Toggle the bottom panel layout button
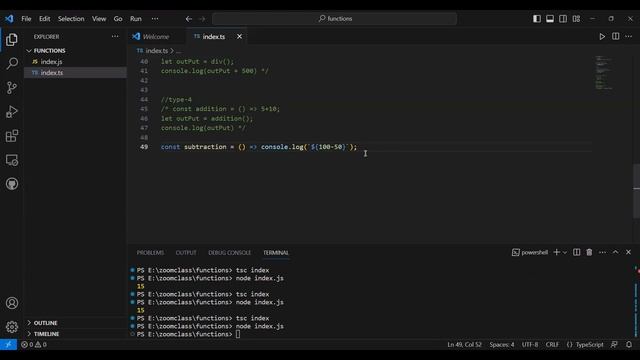Screen dimensions: 640x360 [x=550, y=19]
